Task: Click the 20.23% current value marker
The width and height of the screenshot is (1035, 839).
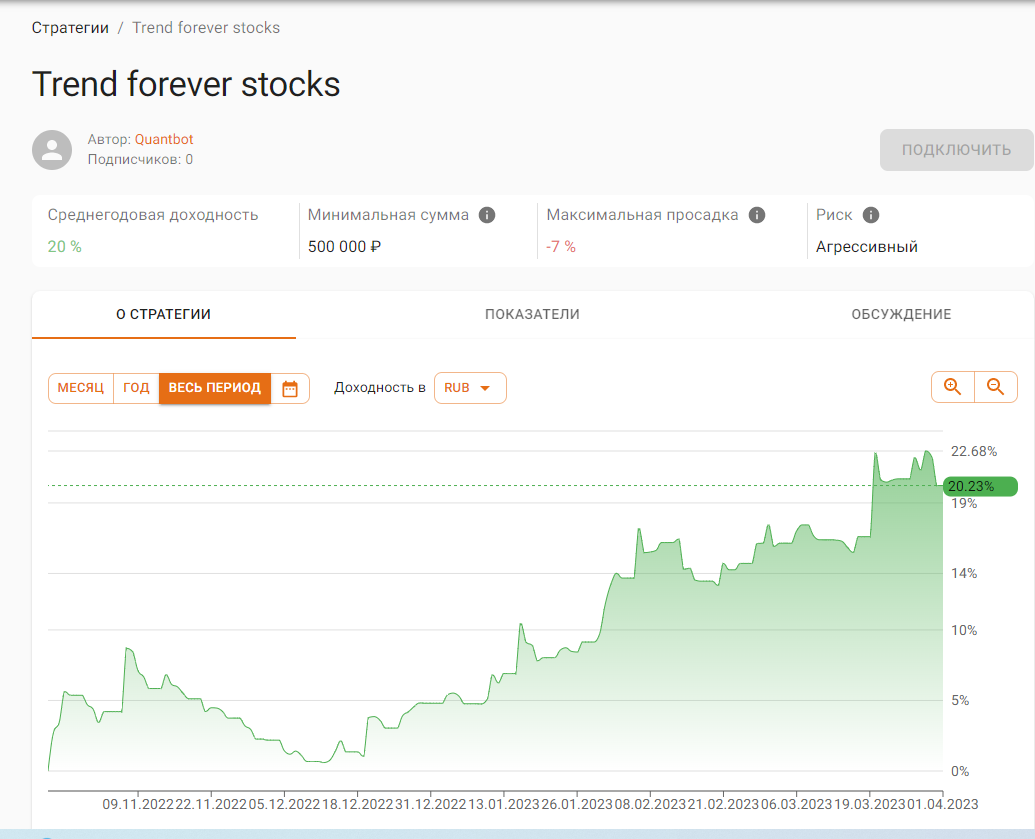Action: click(x=980, y=487)
